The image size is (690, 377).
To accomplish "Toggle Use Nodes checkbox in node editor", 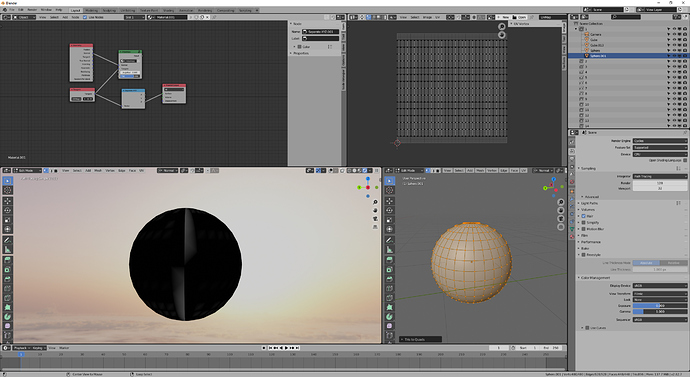I will point(85,17).
